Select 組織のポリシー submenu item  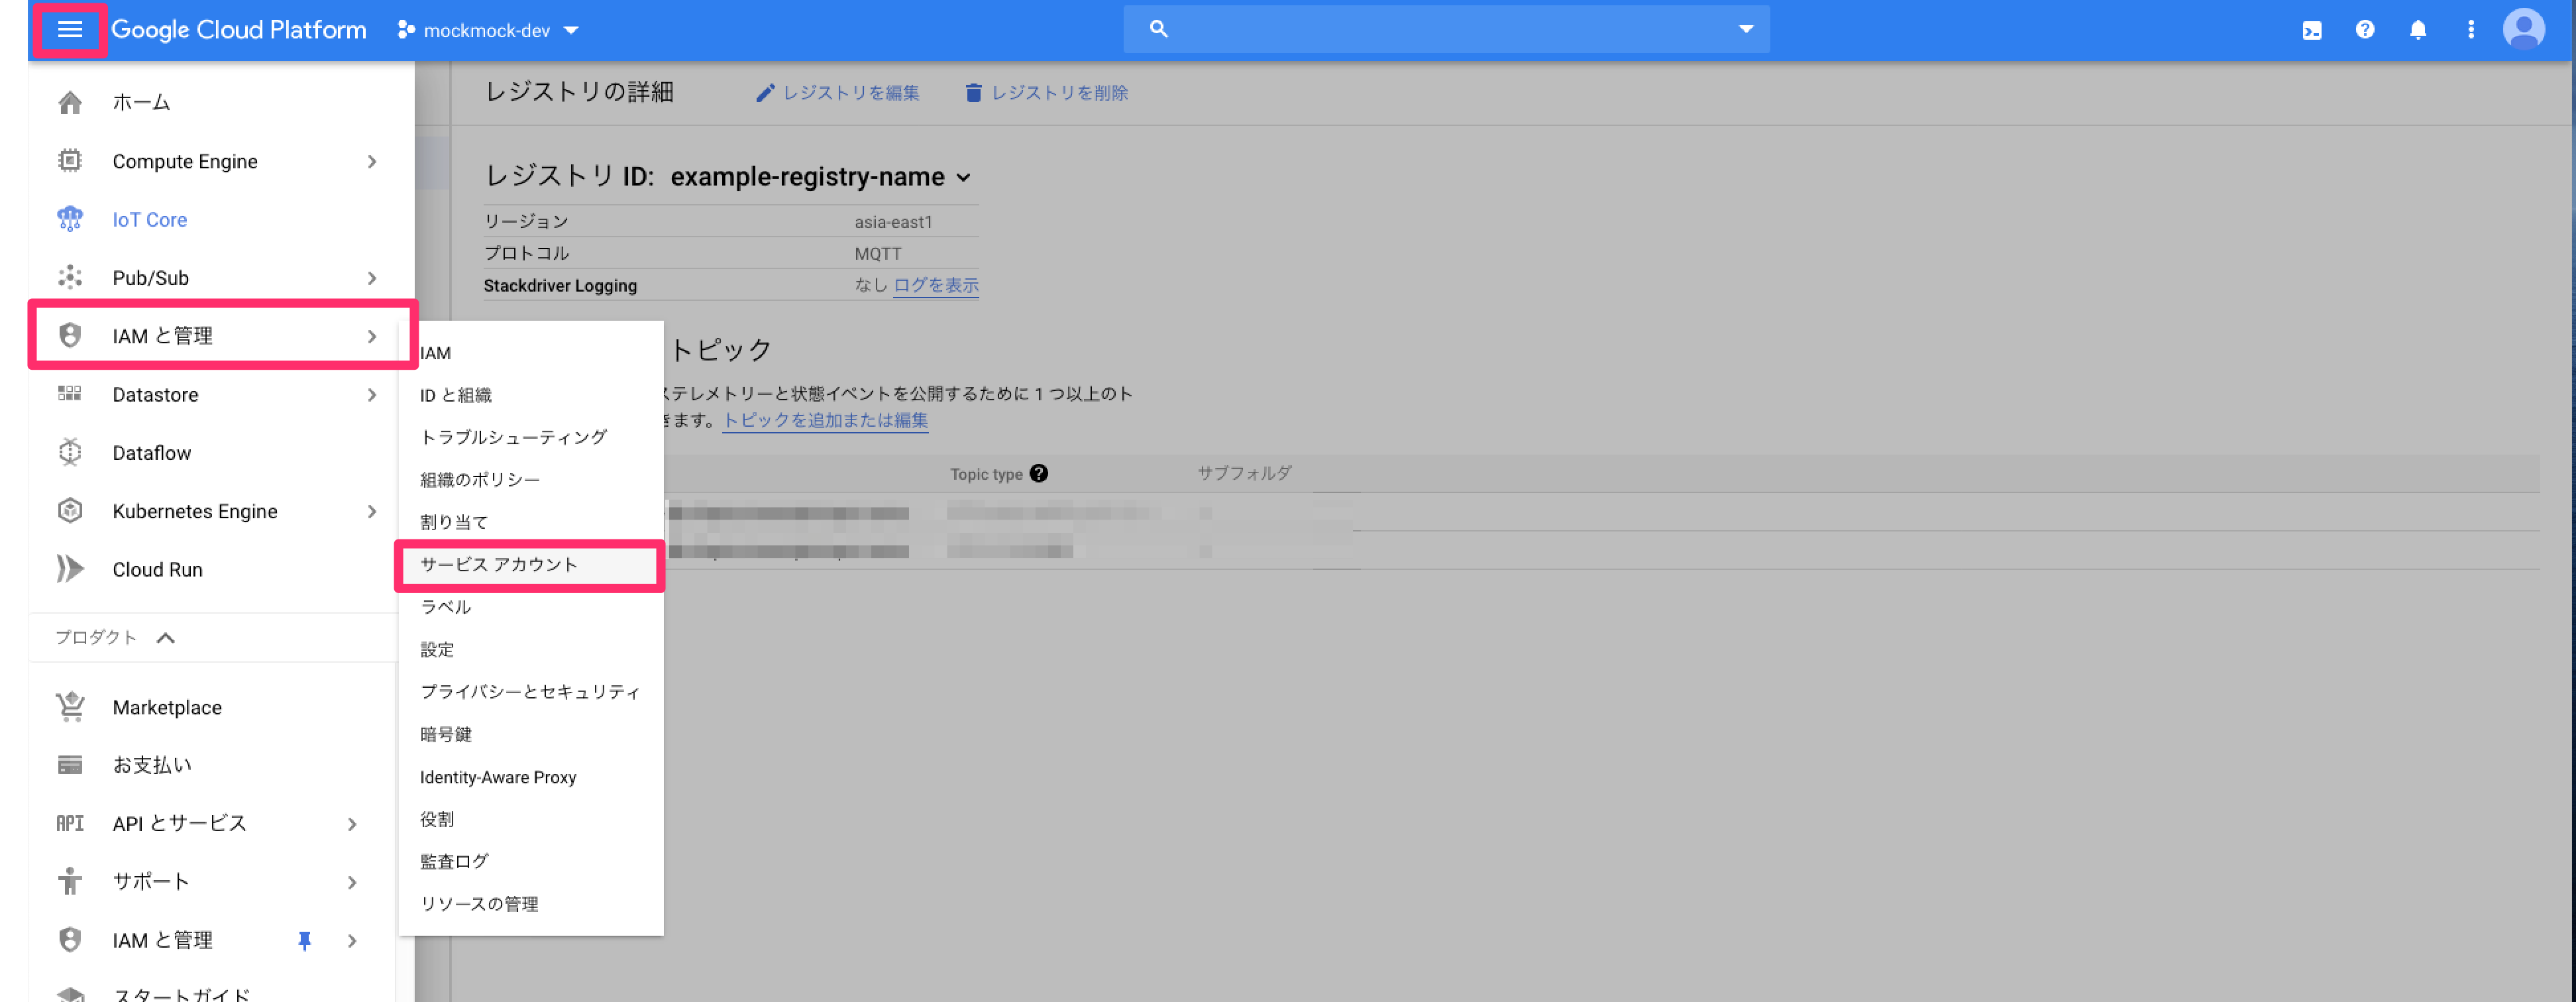(530, 479)
